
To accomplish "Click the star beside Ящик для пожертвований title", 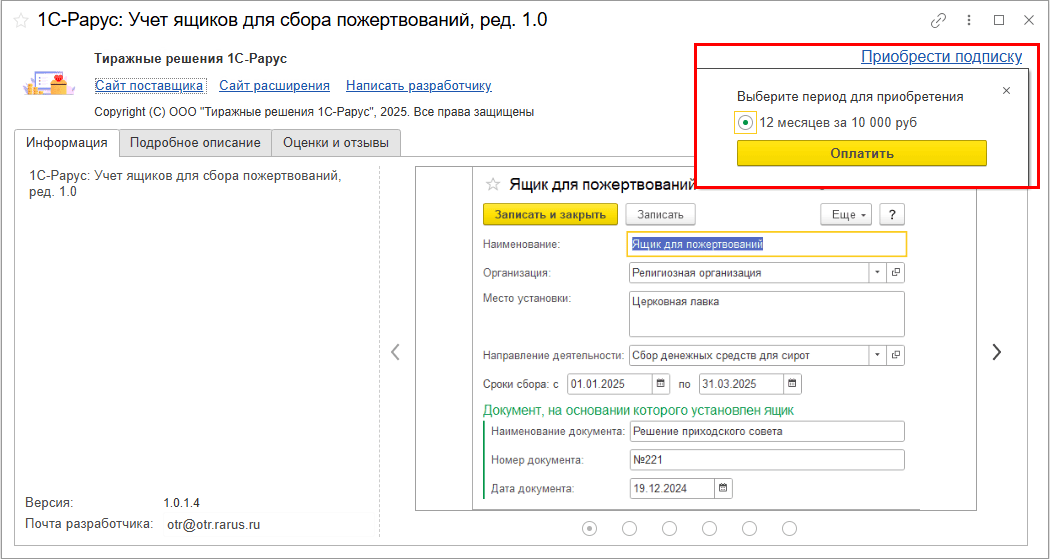I will pos(492,184).
